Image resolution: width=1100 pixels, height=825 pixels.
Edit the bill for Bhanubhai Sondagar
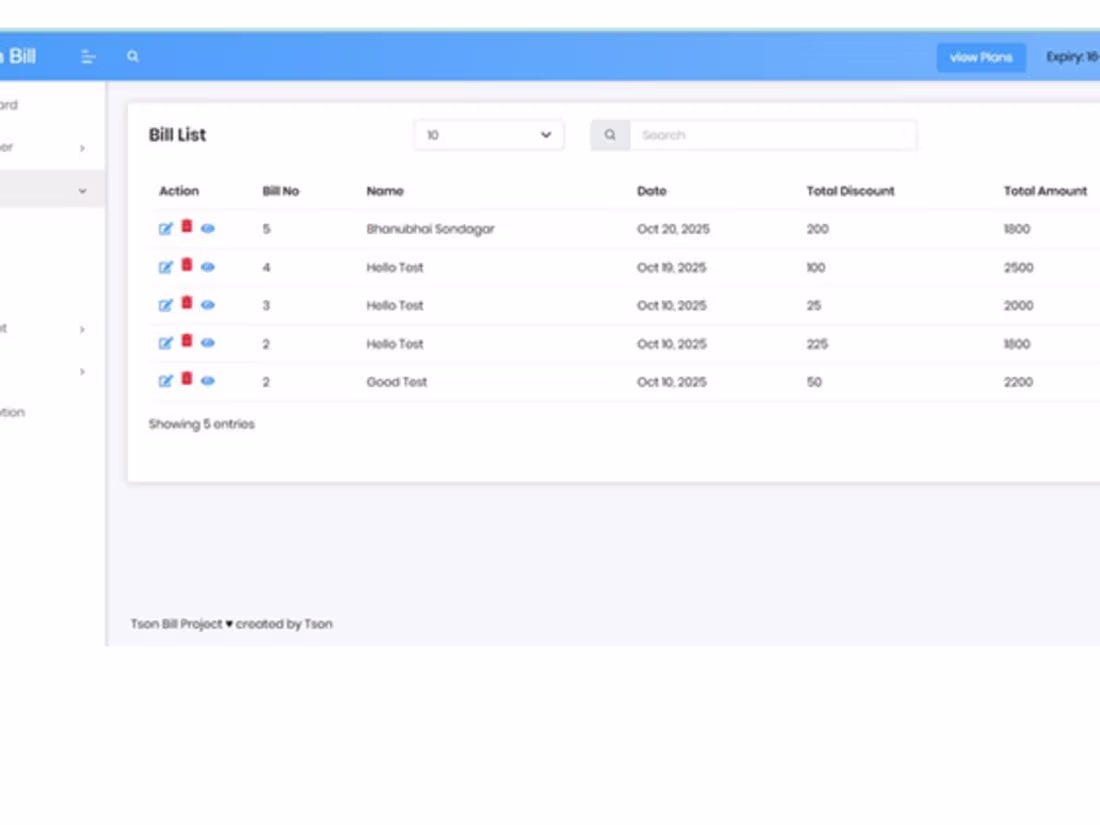pos(167,228)
